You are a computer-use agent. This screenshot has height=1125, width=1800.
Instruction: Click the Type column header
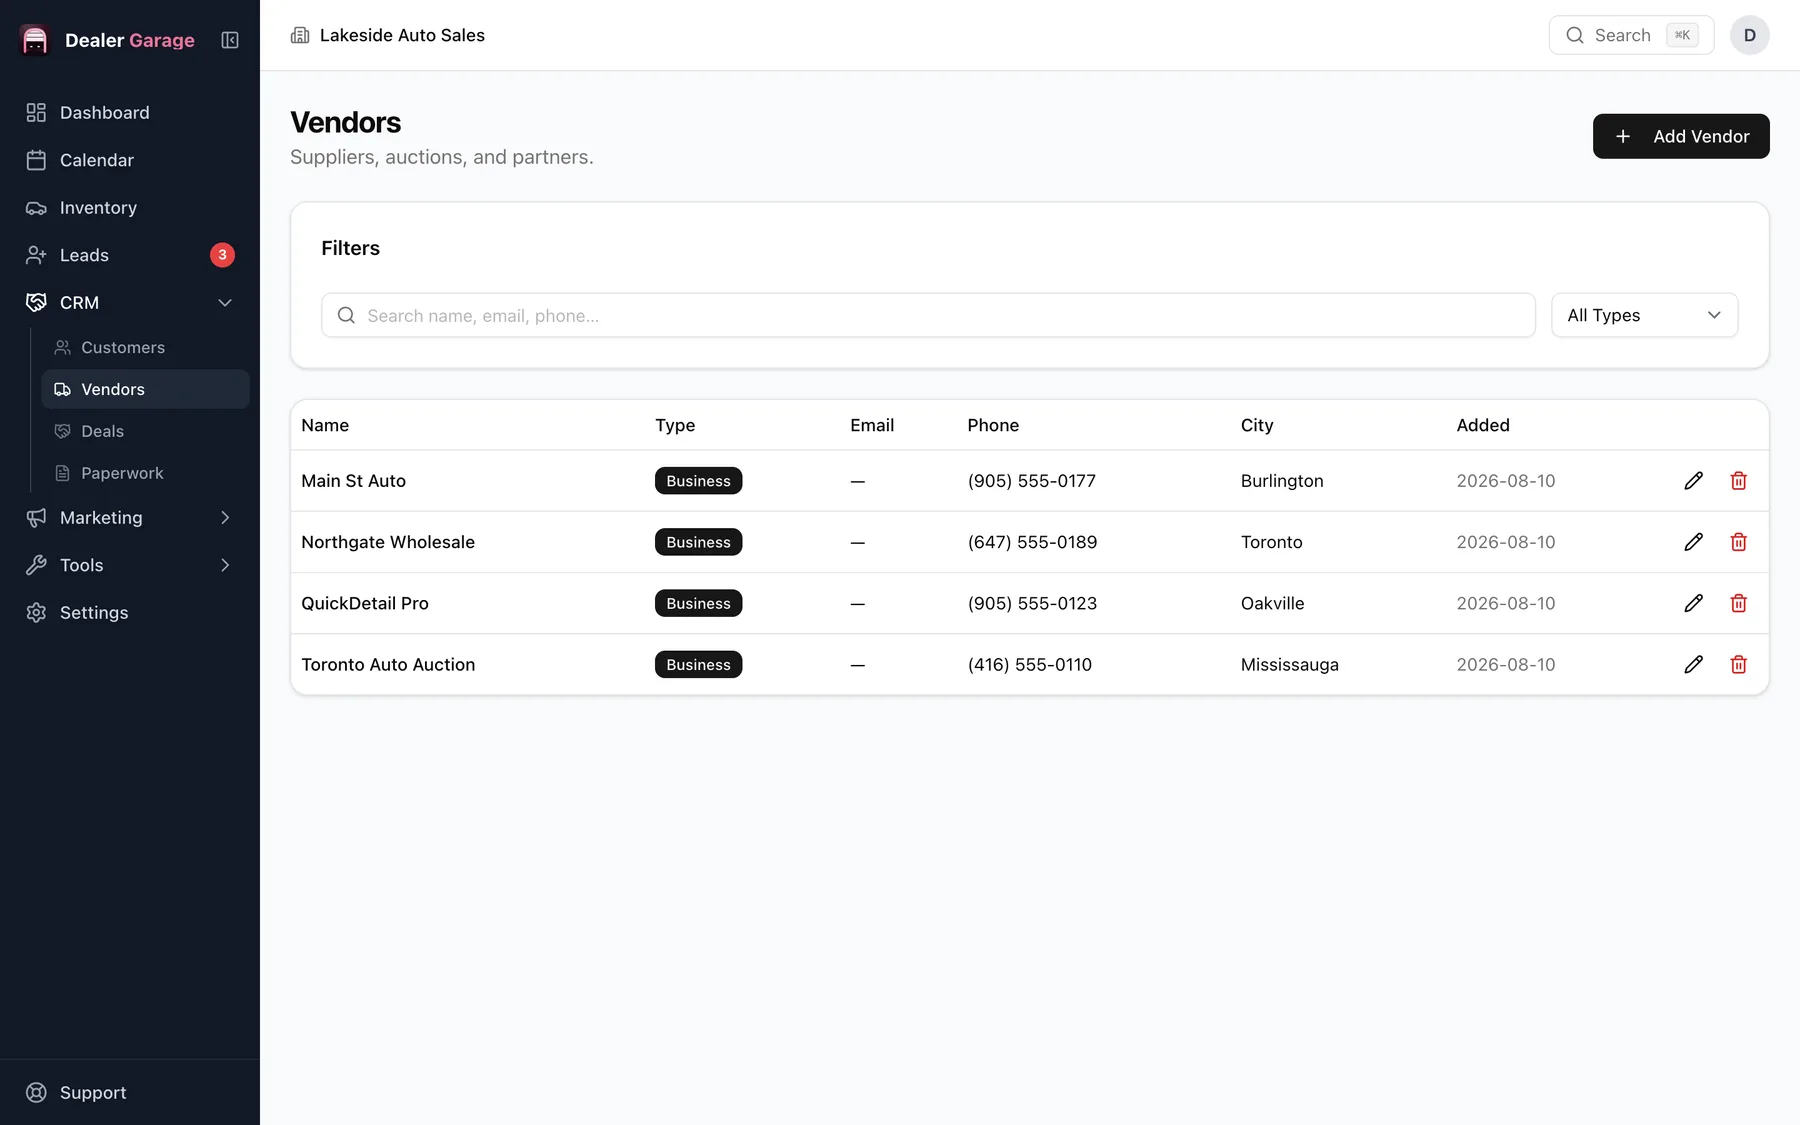[675, 425]
